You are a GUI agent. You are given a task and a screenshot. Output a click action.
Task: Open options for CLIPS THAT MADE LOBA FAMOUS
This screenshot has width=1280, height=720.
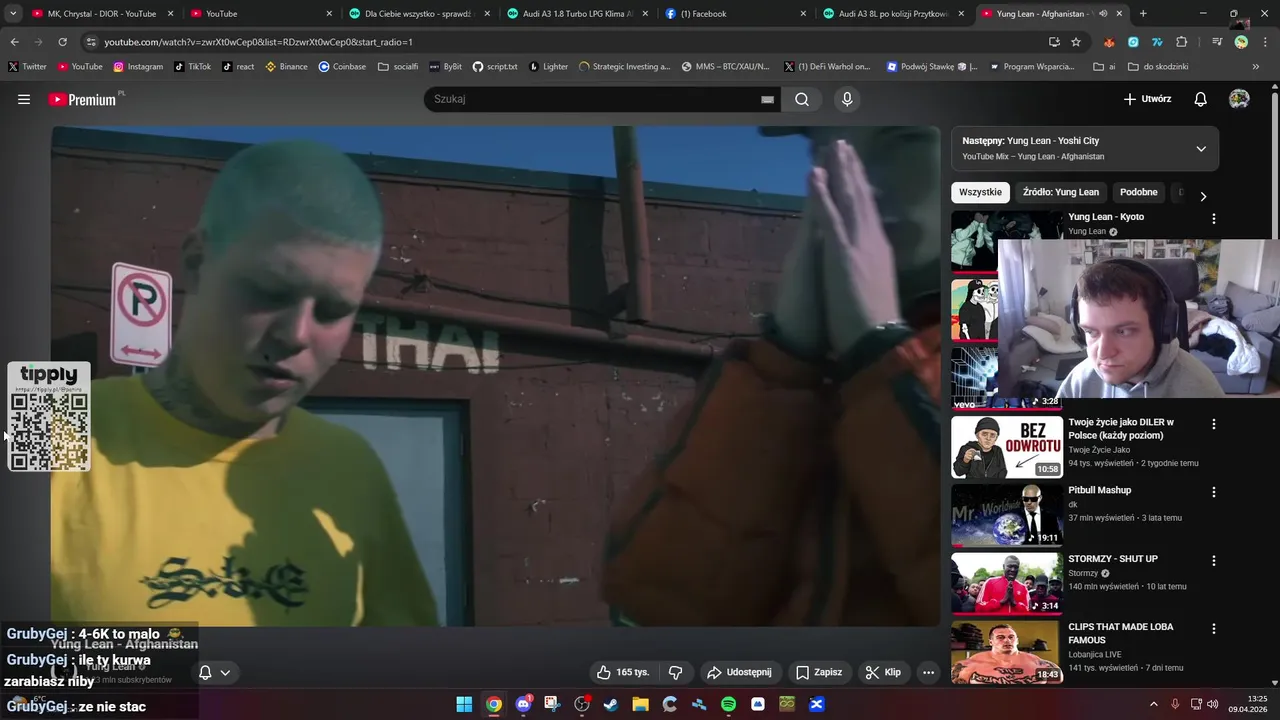pos(1214,629)
